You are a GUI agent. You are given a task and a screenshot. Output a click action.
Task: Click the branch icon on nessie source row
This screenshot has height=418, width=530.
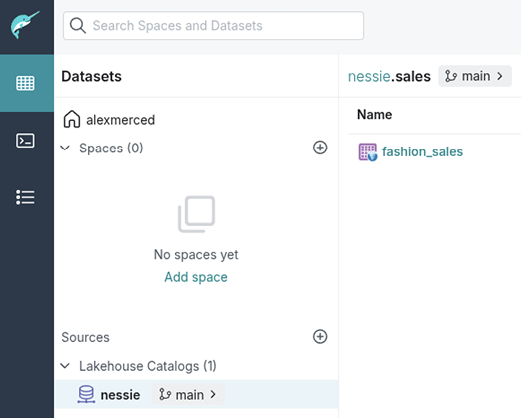coord(165,394)
